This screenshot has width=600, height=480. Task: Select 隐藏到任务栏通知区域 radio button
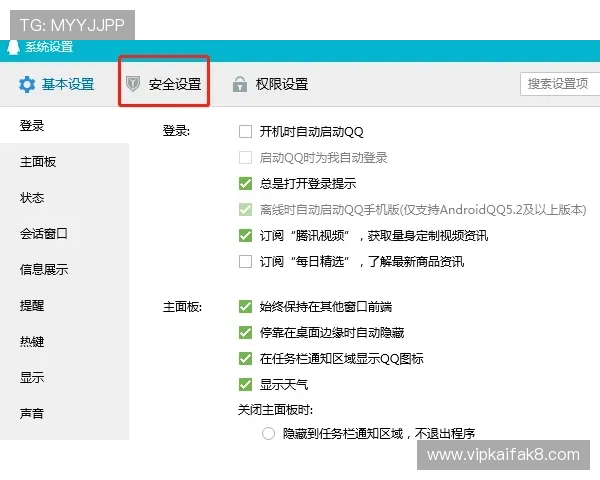click(268, 434)
